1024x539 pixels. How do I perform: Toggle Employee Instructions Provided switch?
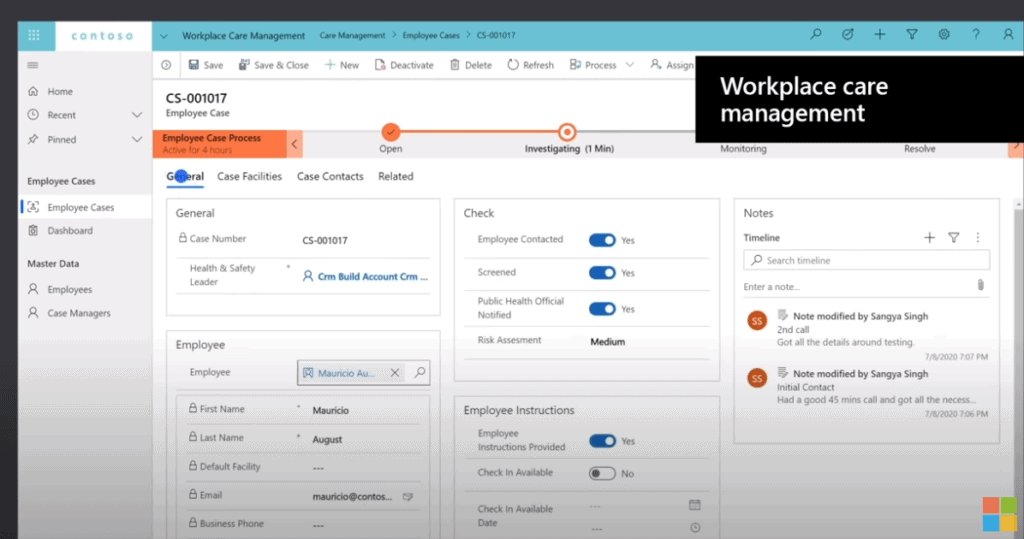[x=602, y=441]
